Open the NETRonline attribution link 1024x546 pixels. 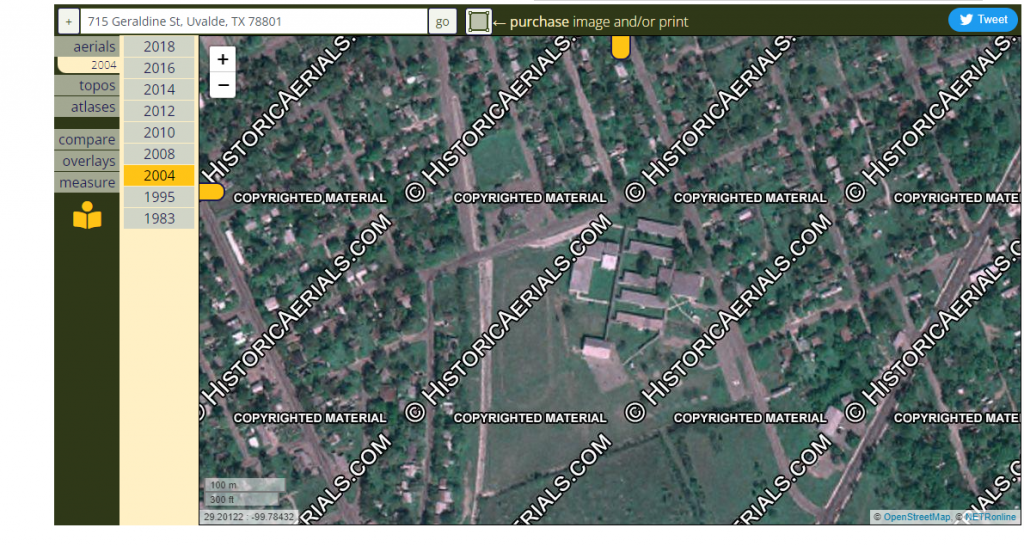pos(991,517)
